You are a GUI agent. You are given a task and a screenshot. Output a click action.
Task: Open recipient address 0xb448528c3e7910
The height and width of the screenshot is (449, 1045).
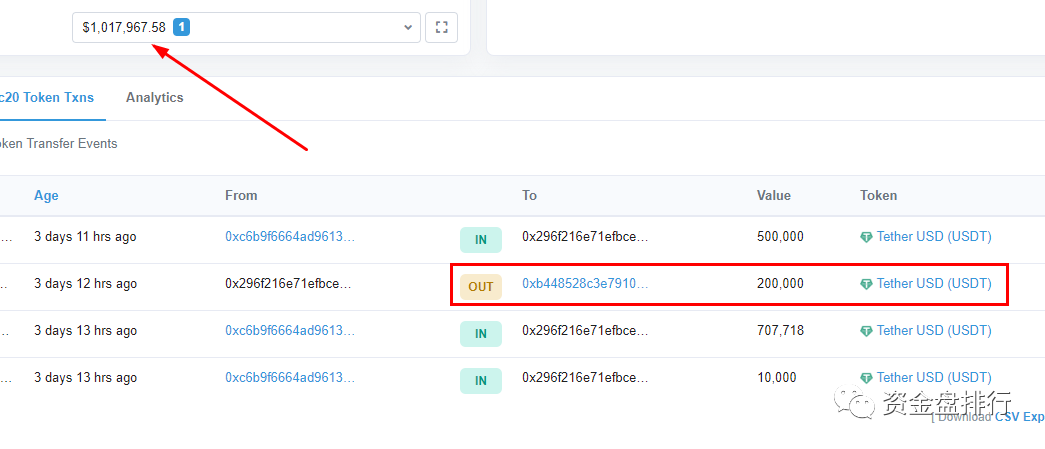[585, 284]
